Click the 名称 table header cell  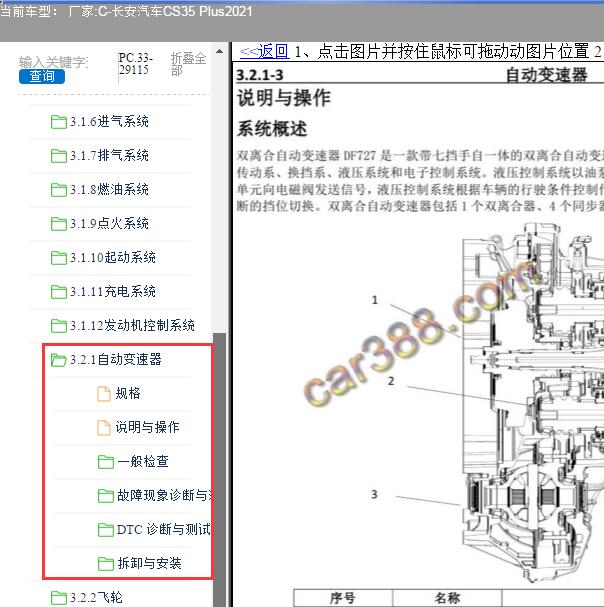coord(448,598)
